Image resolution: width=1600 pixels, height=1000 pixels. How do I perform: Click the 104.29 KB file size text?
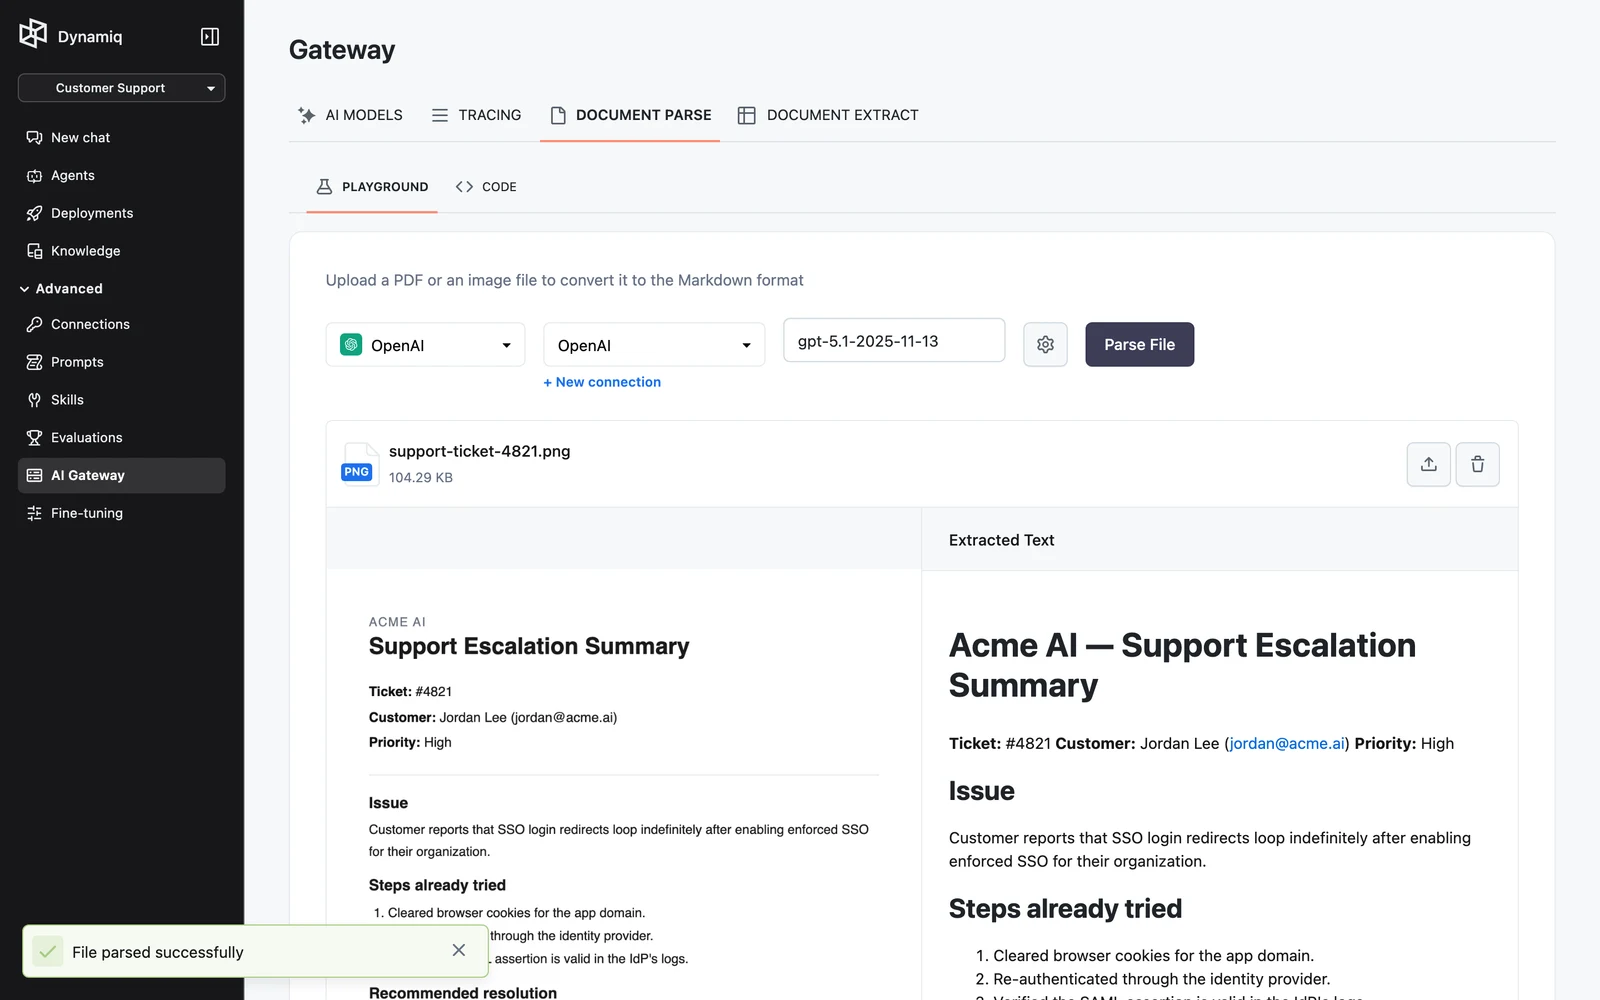pos(421,478)
